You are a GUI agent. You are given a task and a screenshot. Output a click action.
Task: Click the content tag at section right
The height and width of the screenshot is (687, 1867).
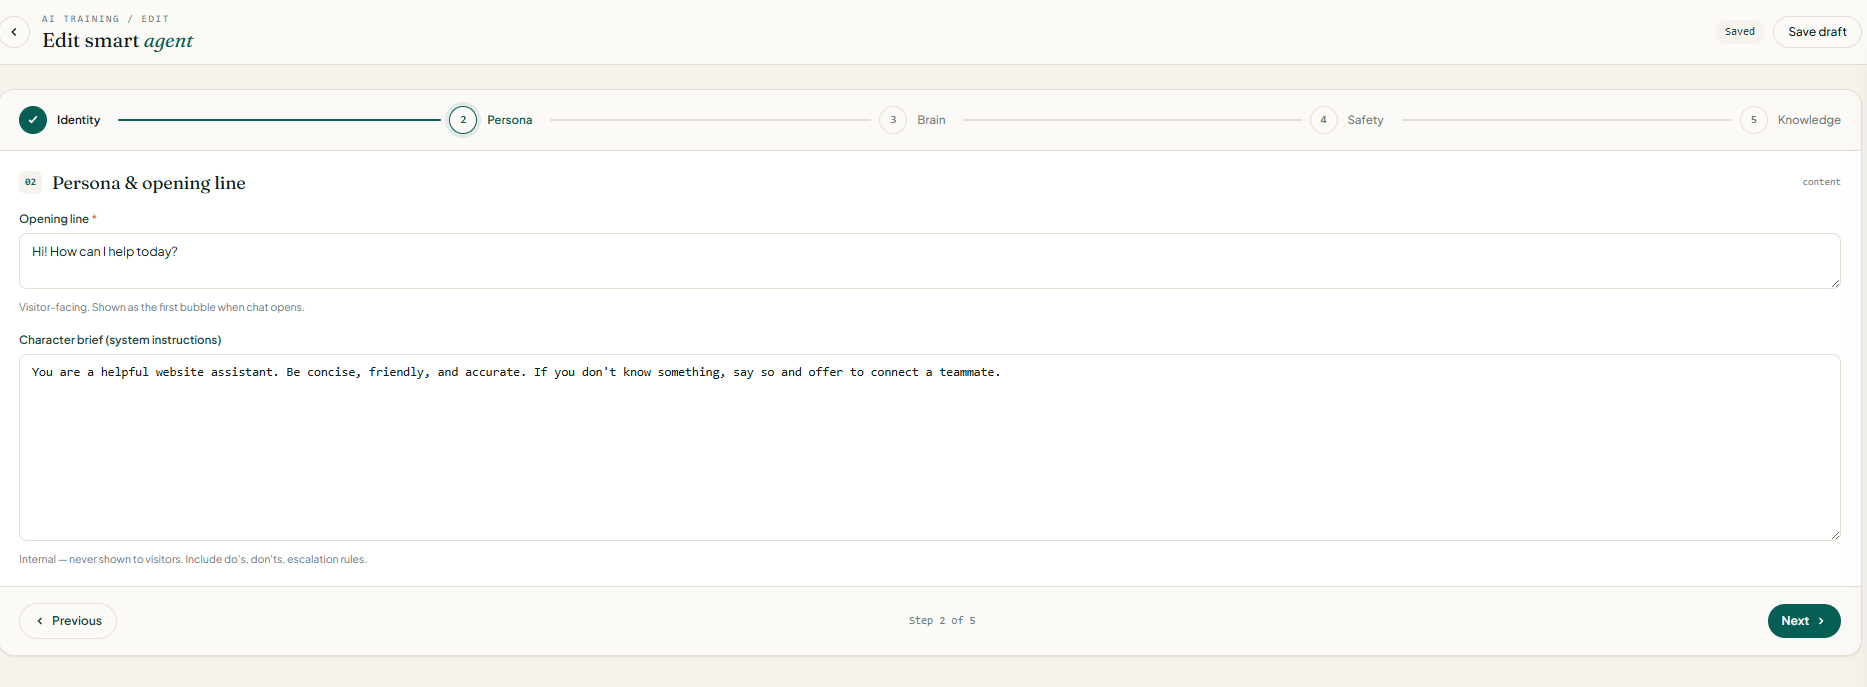(1821, 182)
